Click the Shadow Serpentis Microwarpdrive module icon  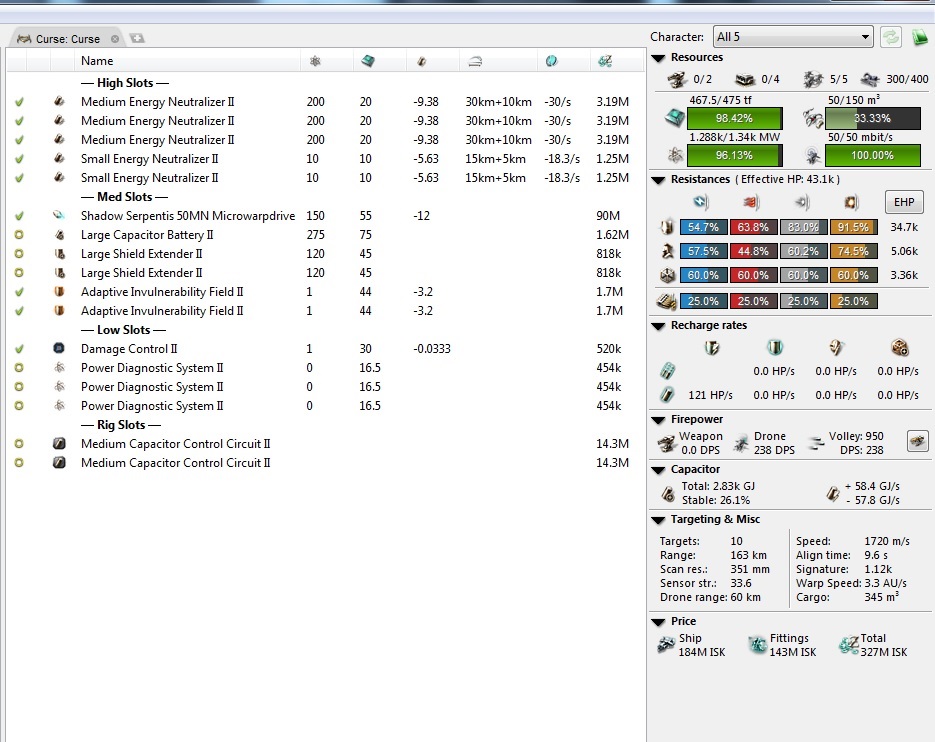click(59, 215)
